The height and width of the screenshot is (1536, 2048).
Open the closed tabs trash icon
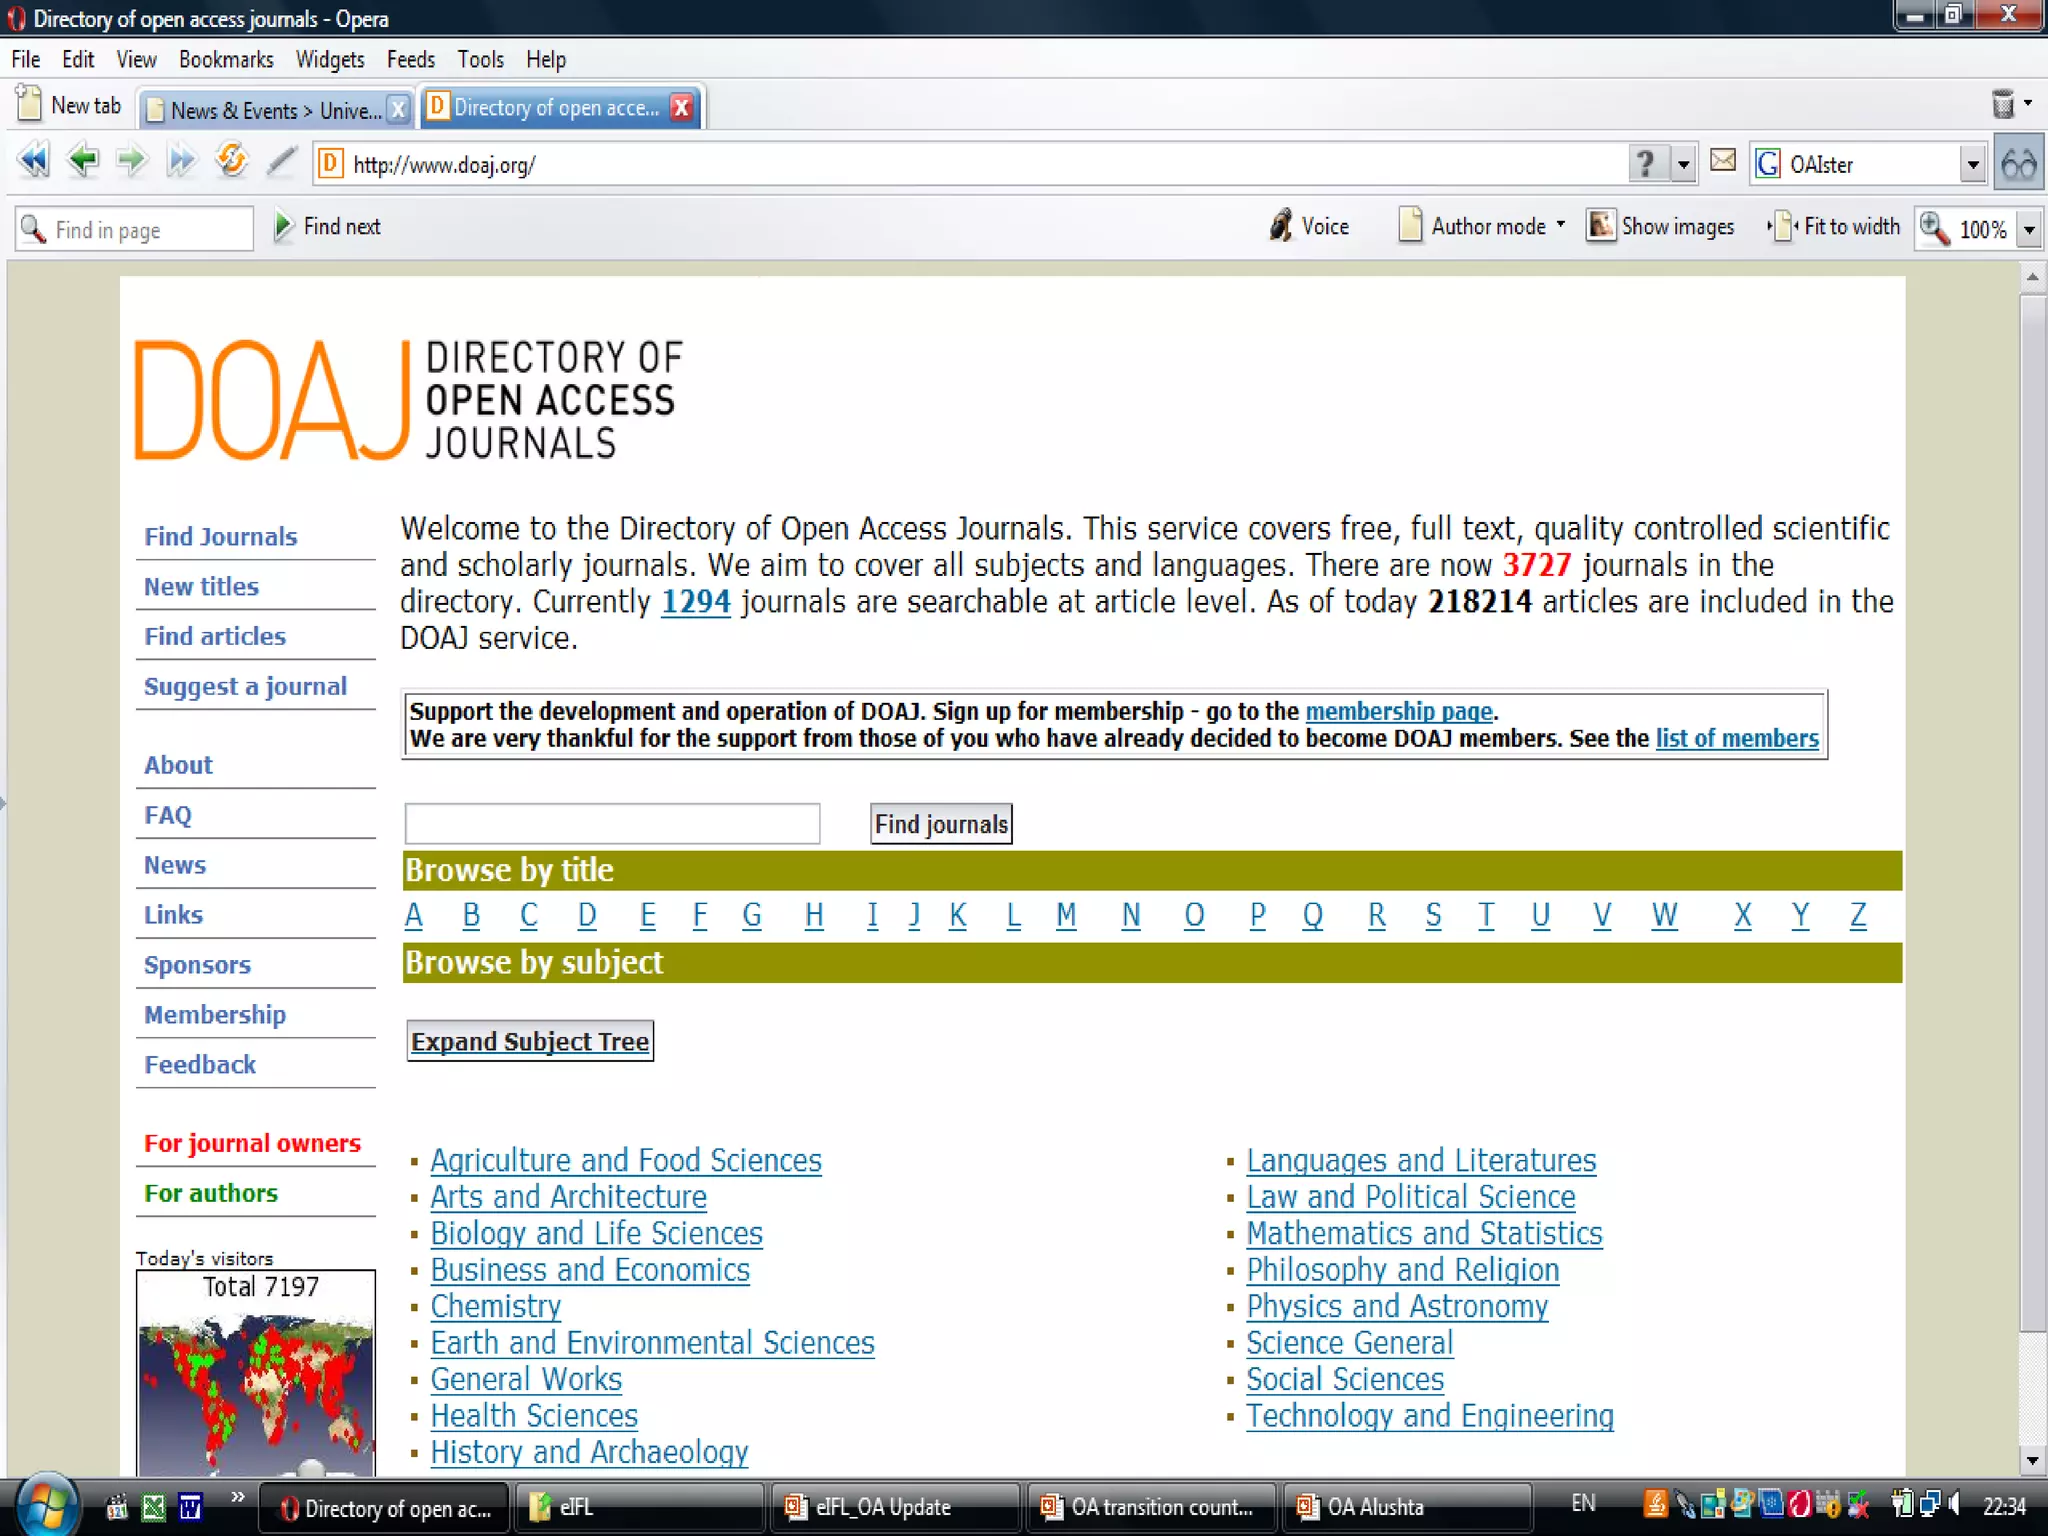[x=2003, y=104]
